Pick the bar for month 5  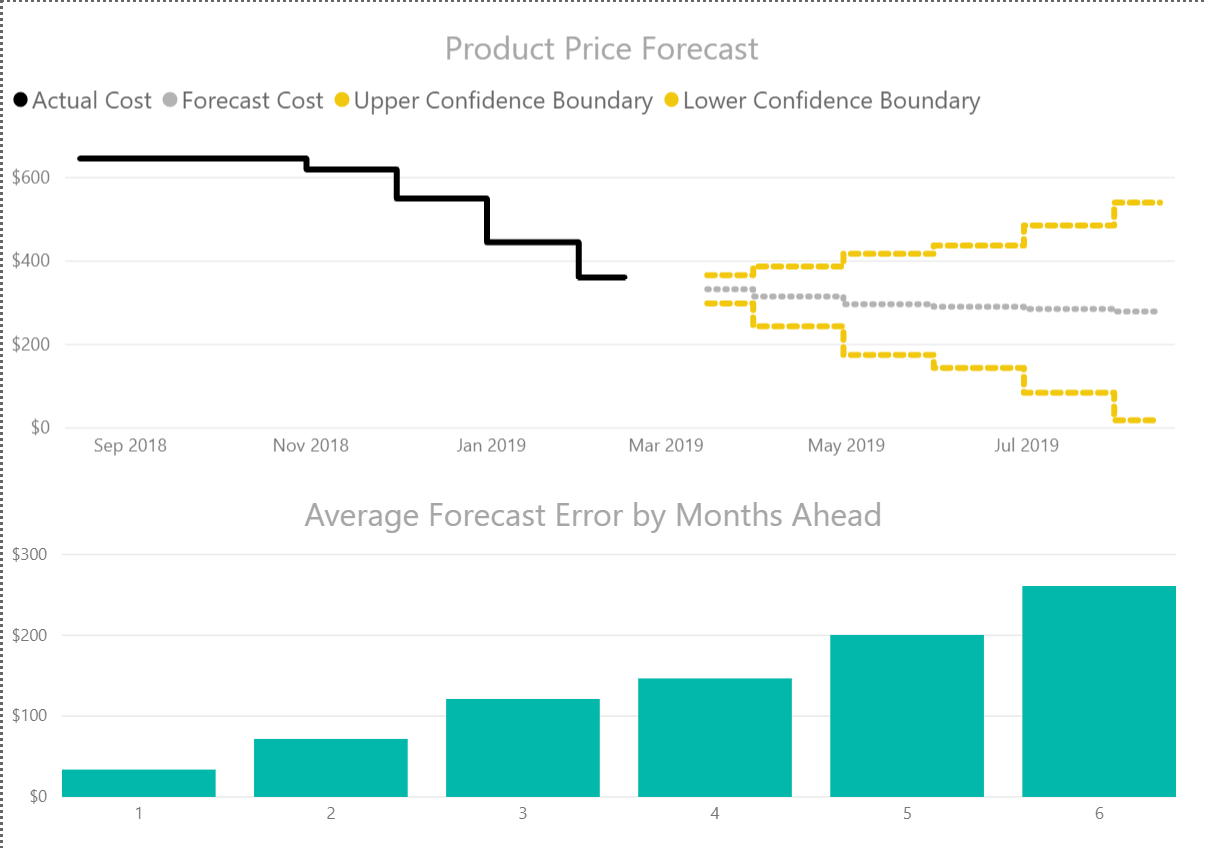tap(907, 716)
